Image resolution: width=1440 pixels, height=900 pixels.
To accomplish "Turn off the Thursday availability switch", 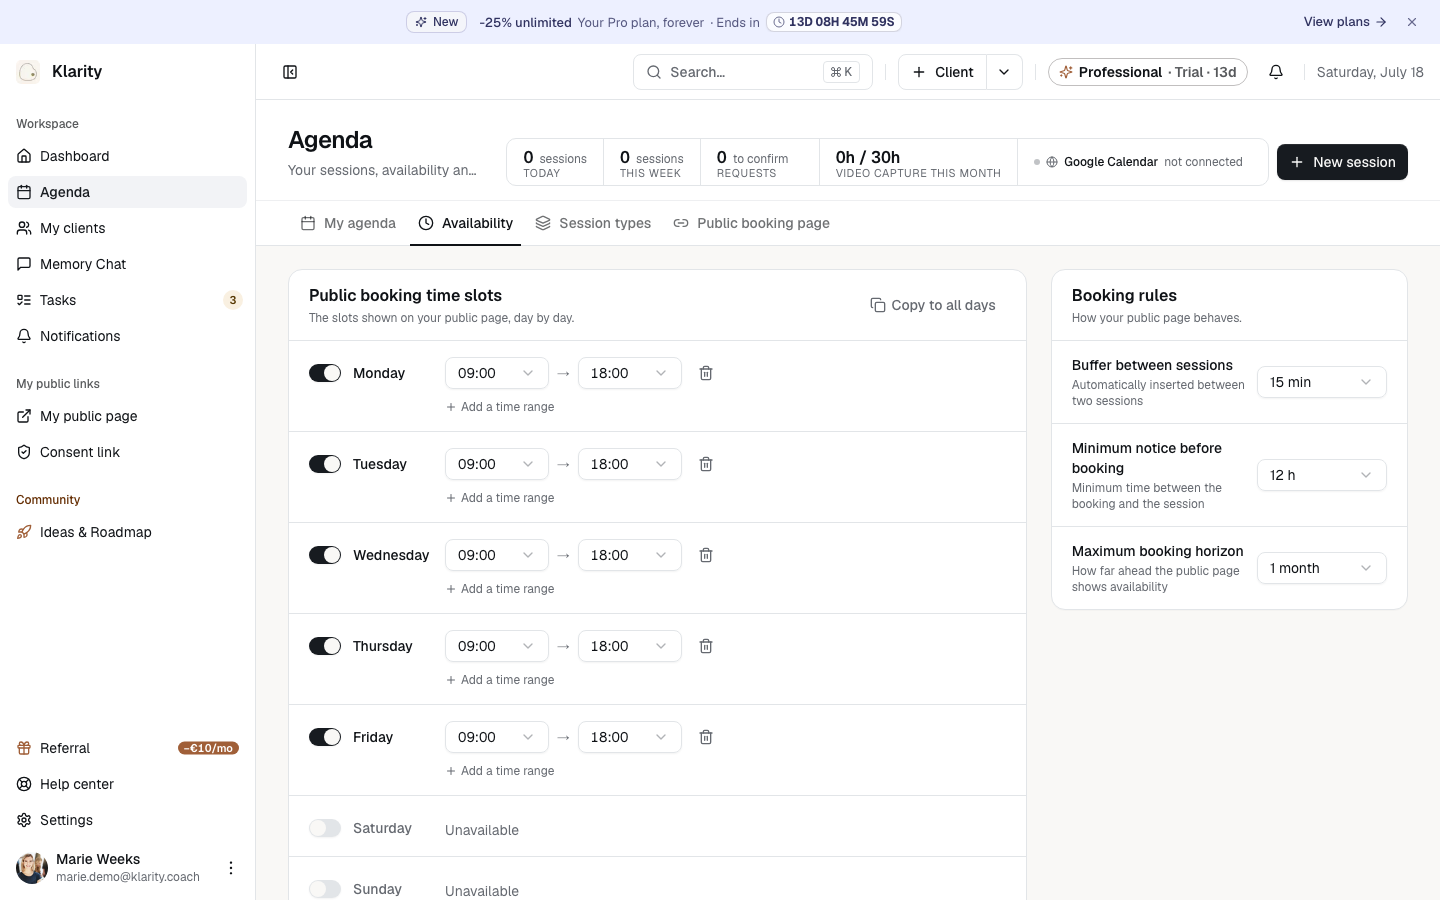I will coord(325,646).
